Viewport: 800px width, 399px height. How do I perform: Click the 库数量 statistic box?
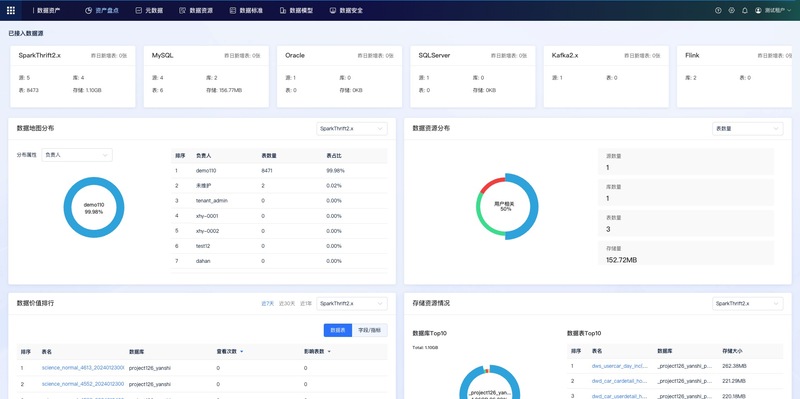pos(686,192)
